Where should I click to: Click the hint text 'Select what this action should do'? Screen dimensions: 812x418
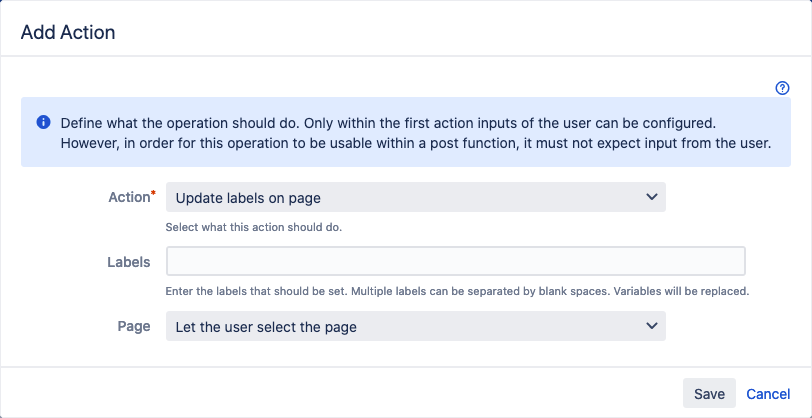click(x=254, y=227)
